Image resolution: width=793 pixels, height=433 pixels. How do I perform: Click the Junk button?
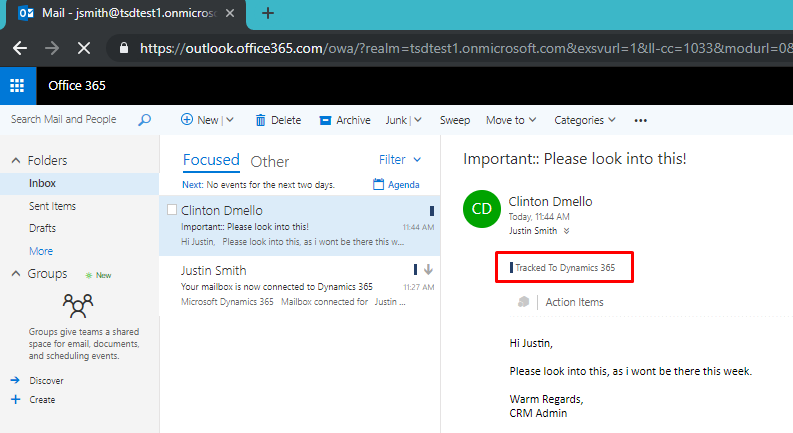click(396, 120)
